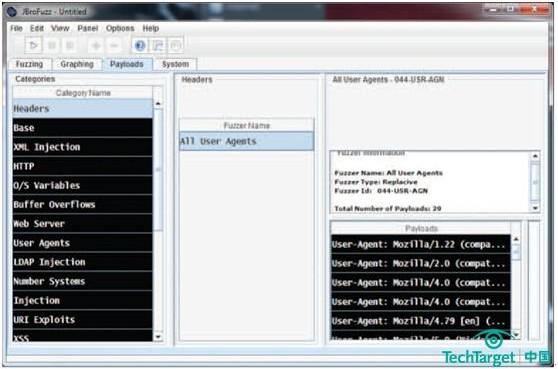
Task: Click the Fuzzer Type: Replacive line
Action: coord(376,182)
